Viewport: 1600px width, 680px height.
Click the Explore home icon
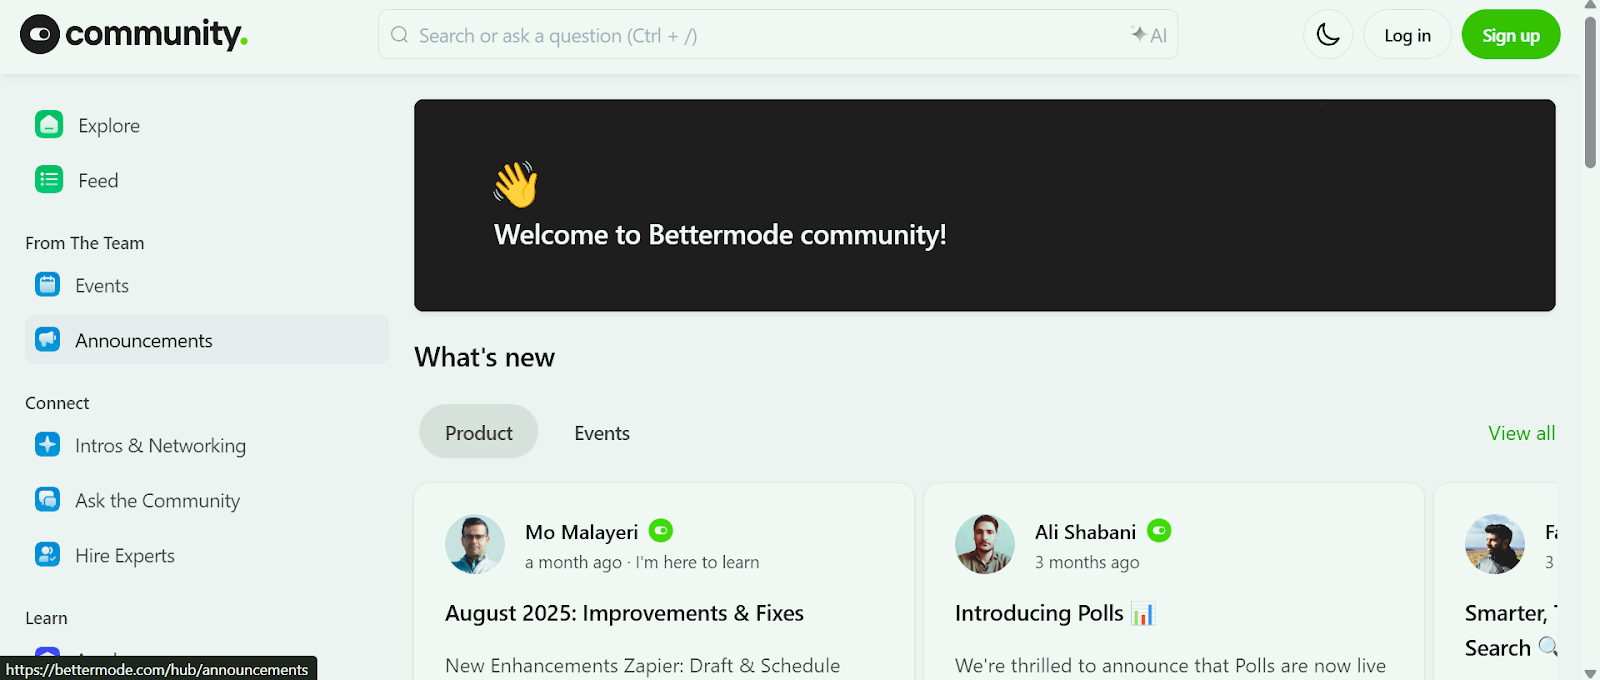49,125
